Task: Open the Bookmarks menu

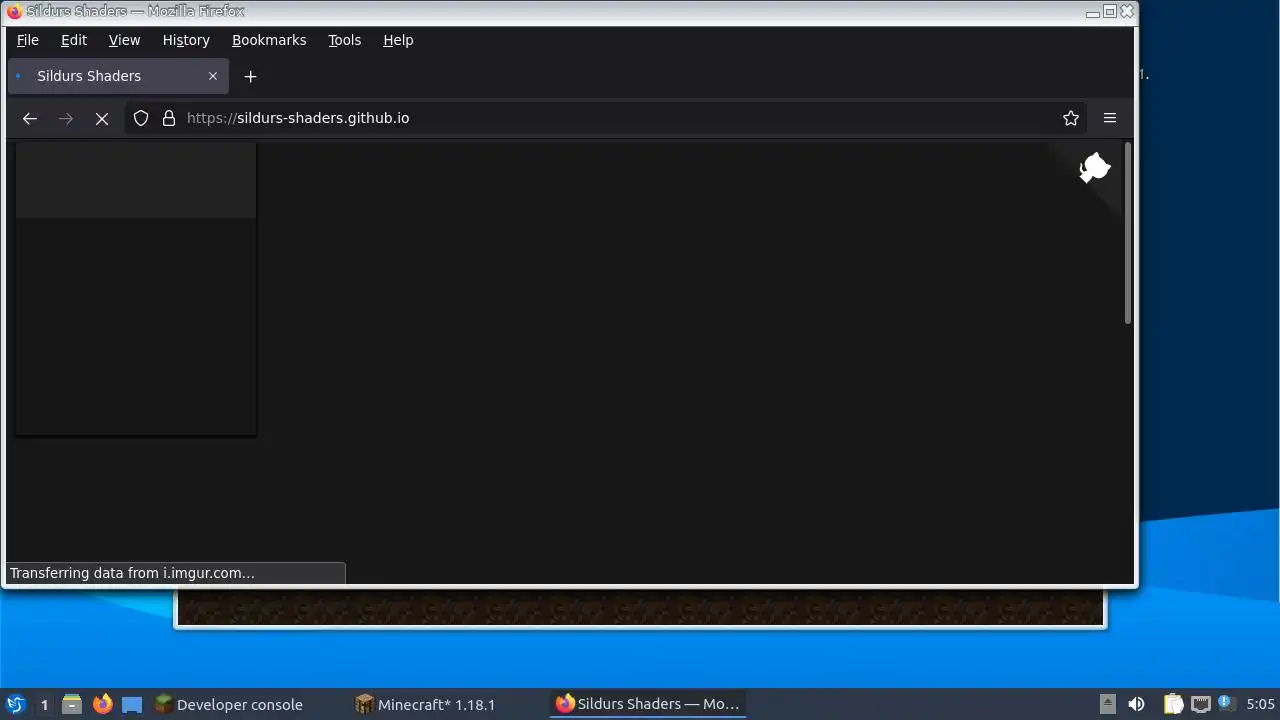Action: pos(269,40)
